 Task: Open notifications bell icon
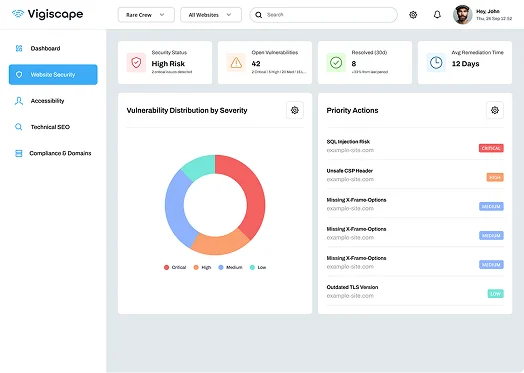[x=437, y=15]
